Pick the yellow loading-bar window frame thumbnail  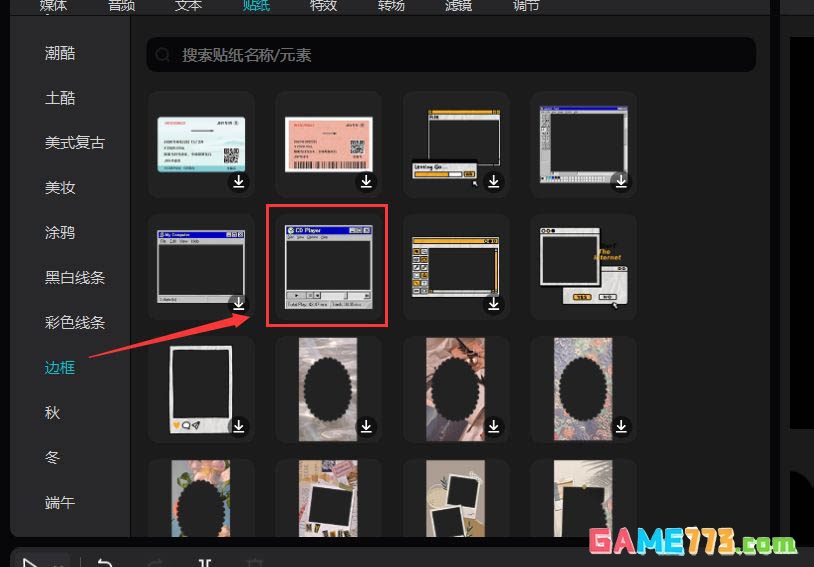click(x=456, y=145)
